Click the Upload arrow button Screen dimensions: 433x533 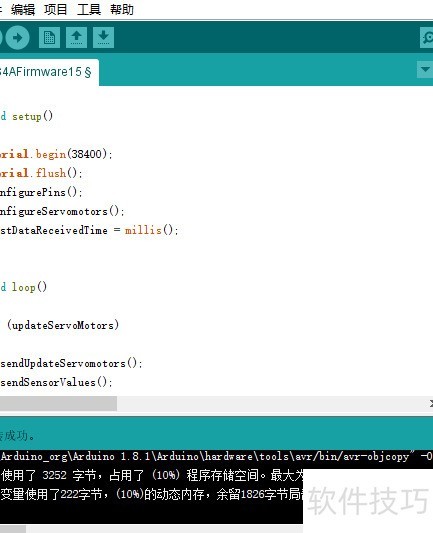(x=17, y=37)
